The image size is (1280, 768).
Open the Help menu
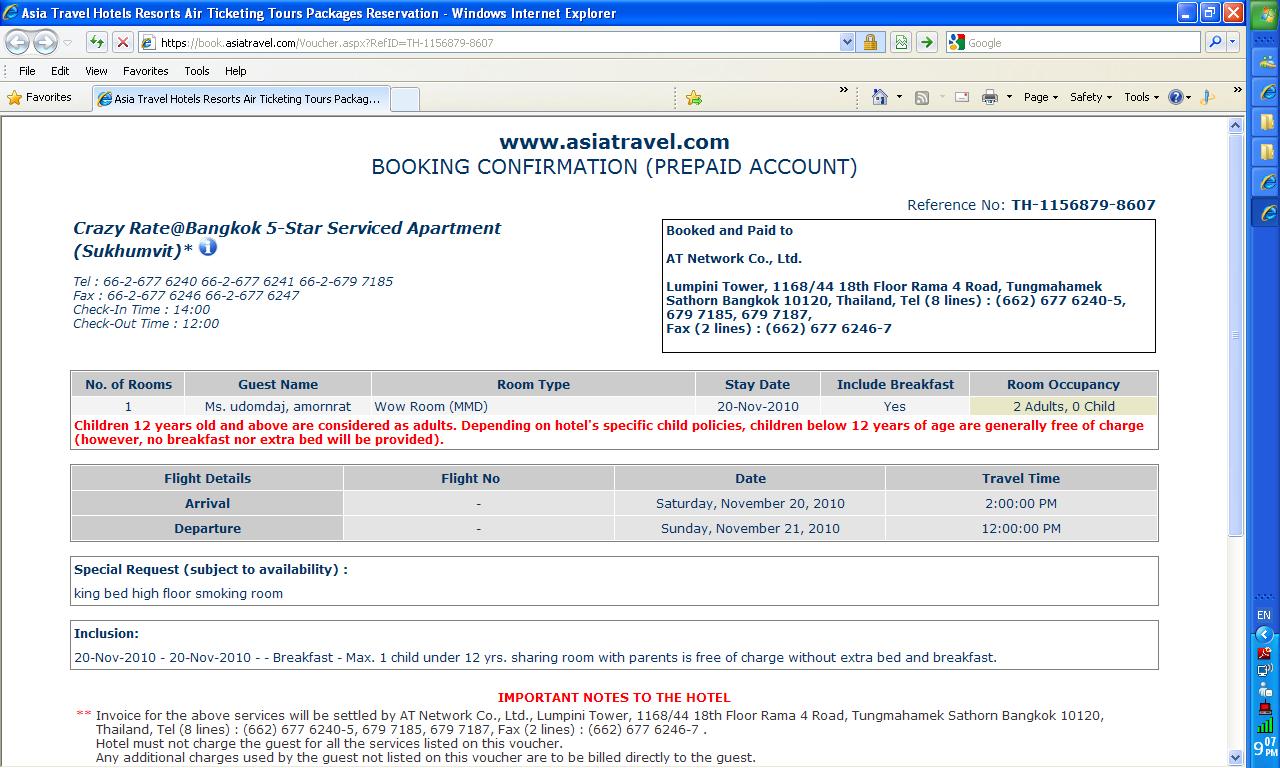pyautogui.click(x=236, y=71)
